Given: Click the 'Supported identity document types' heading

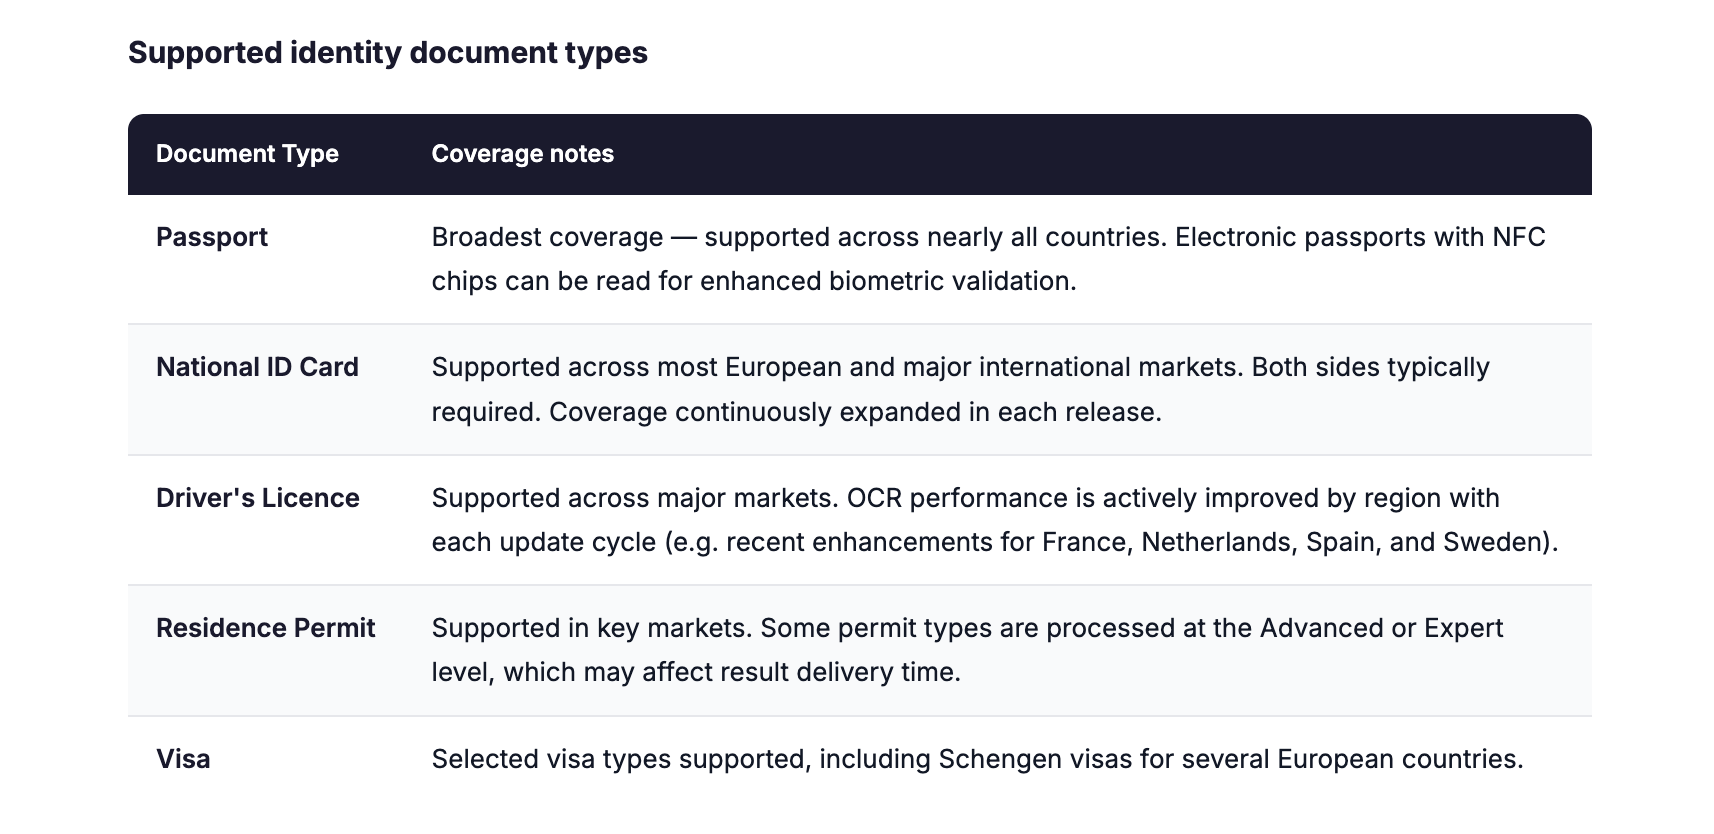Looking at the screenshot, I should pos(388,52).
